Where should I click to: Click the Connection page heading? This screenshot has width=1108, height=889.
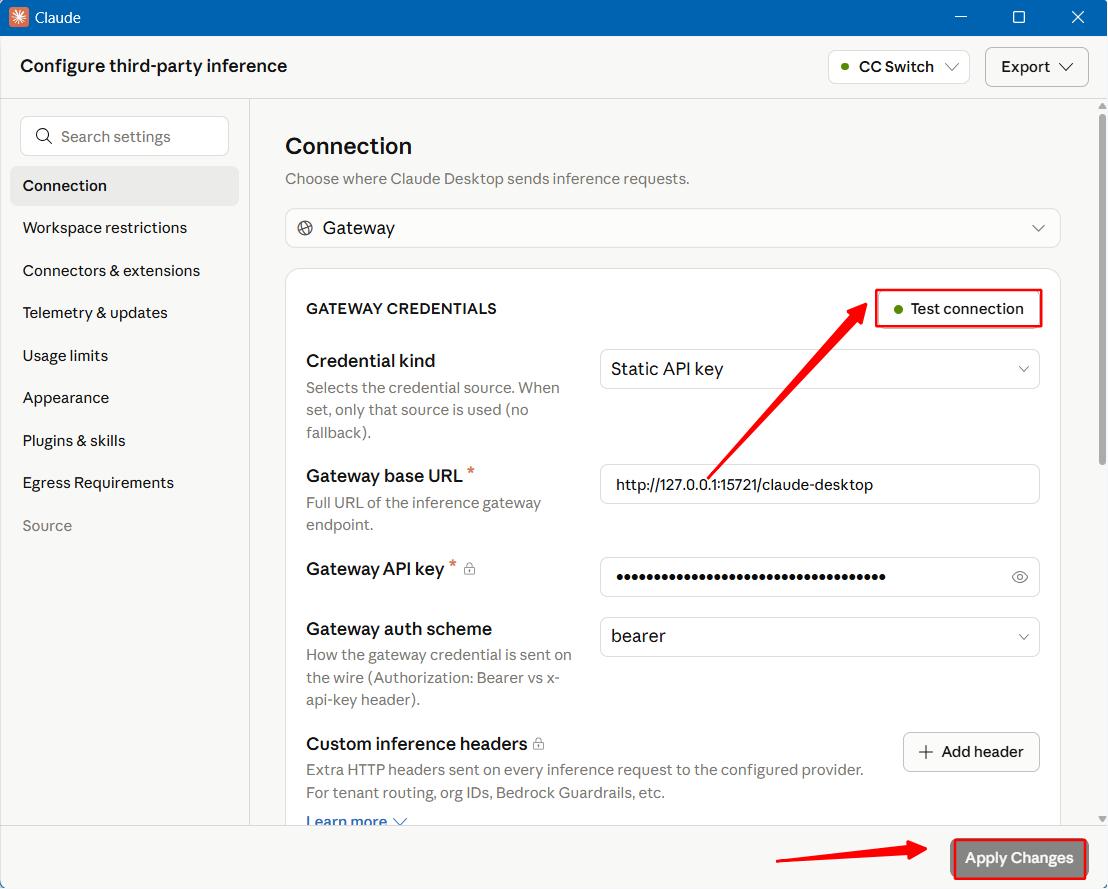pos(348,146)
